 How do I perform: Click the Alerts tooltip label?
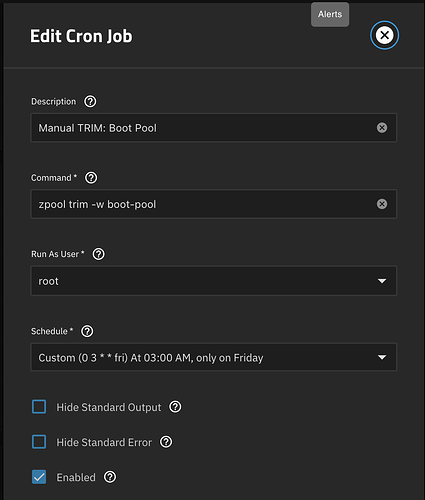[330, 14]
